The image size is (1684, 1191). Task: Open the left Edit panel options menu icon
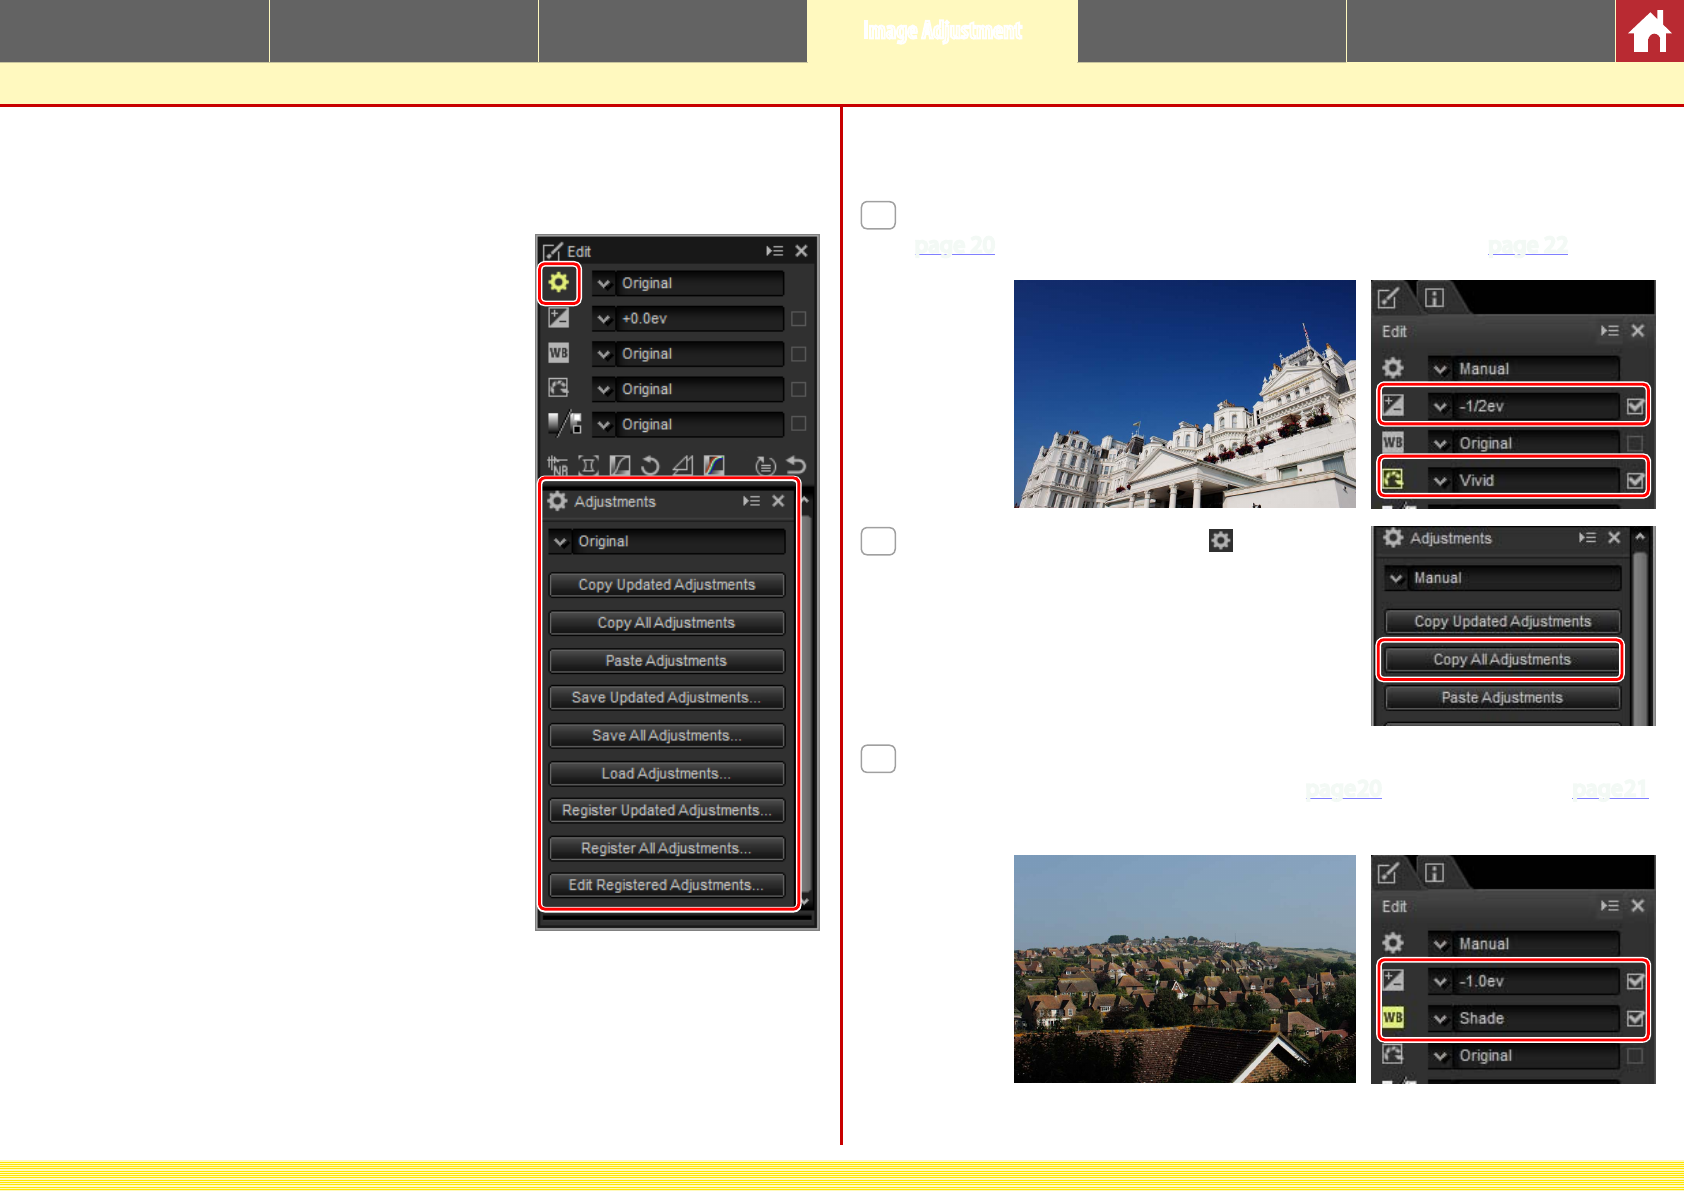pos(774,251)
